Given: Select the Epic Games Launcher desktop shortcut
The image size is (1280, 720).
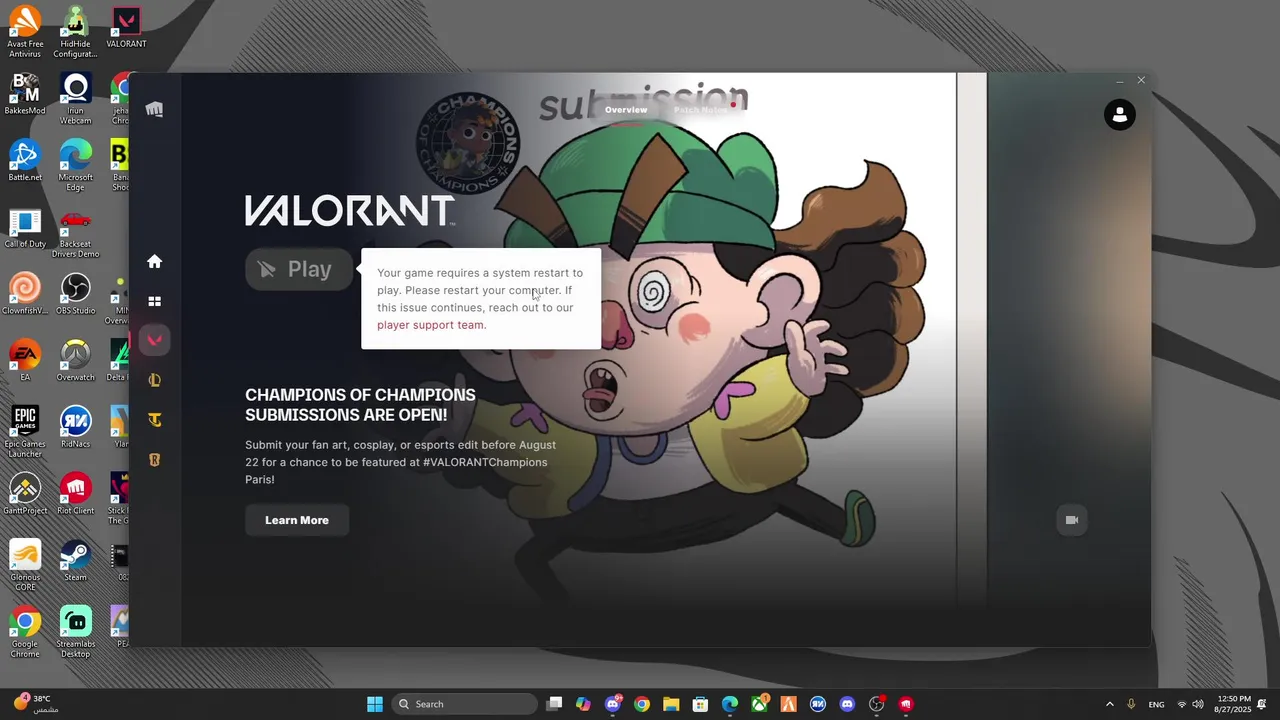Looking at the screenshot, I should tap(25, 432).
